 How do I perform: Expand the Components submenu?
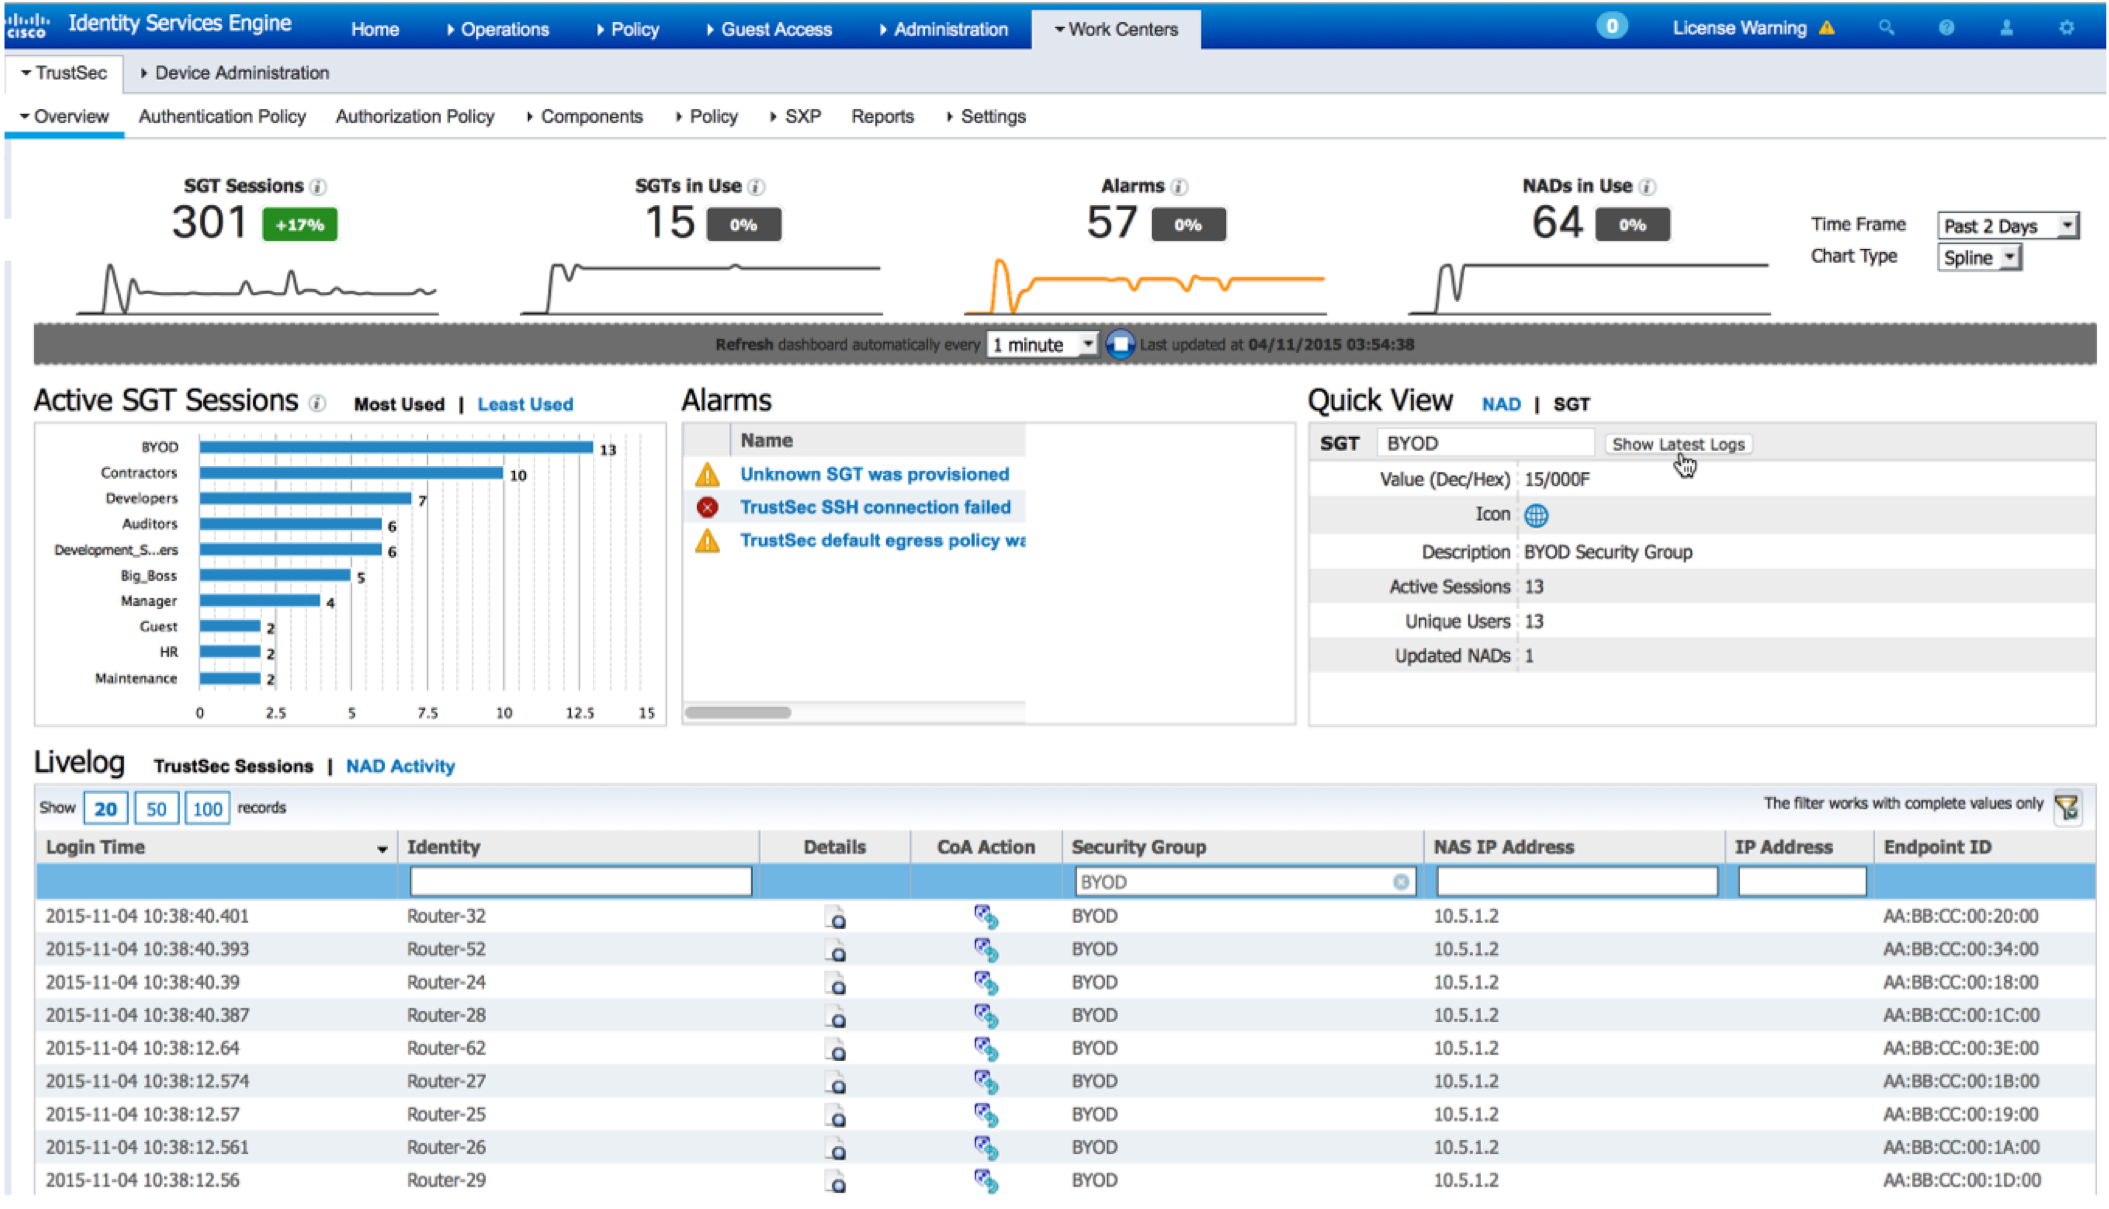coord(584,117)
